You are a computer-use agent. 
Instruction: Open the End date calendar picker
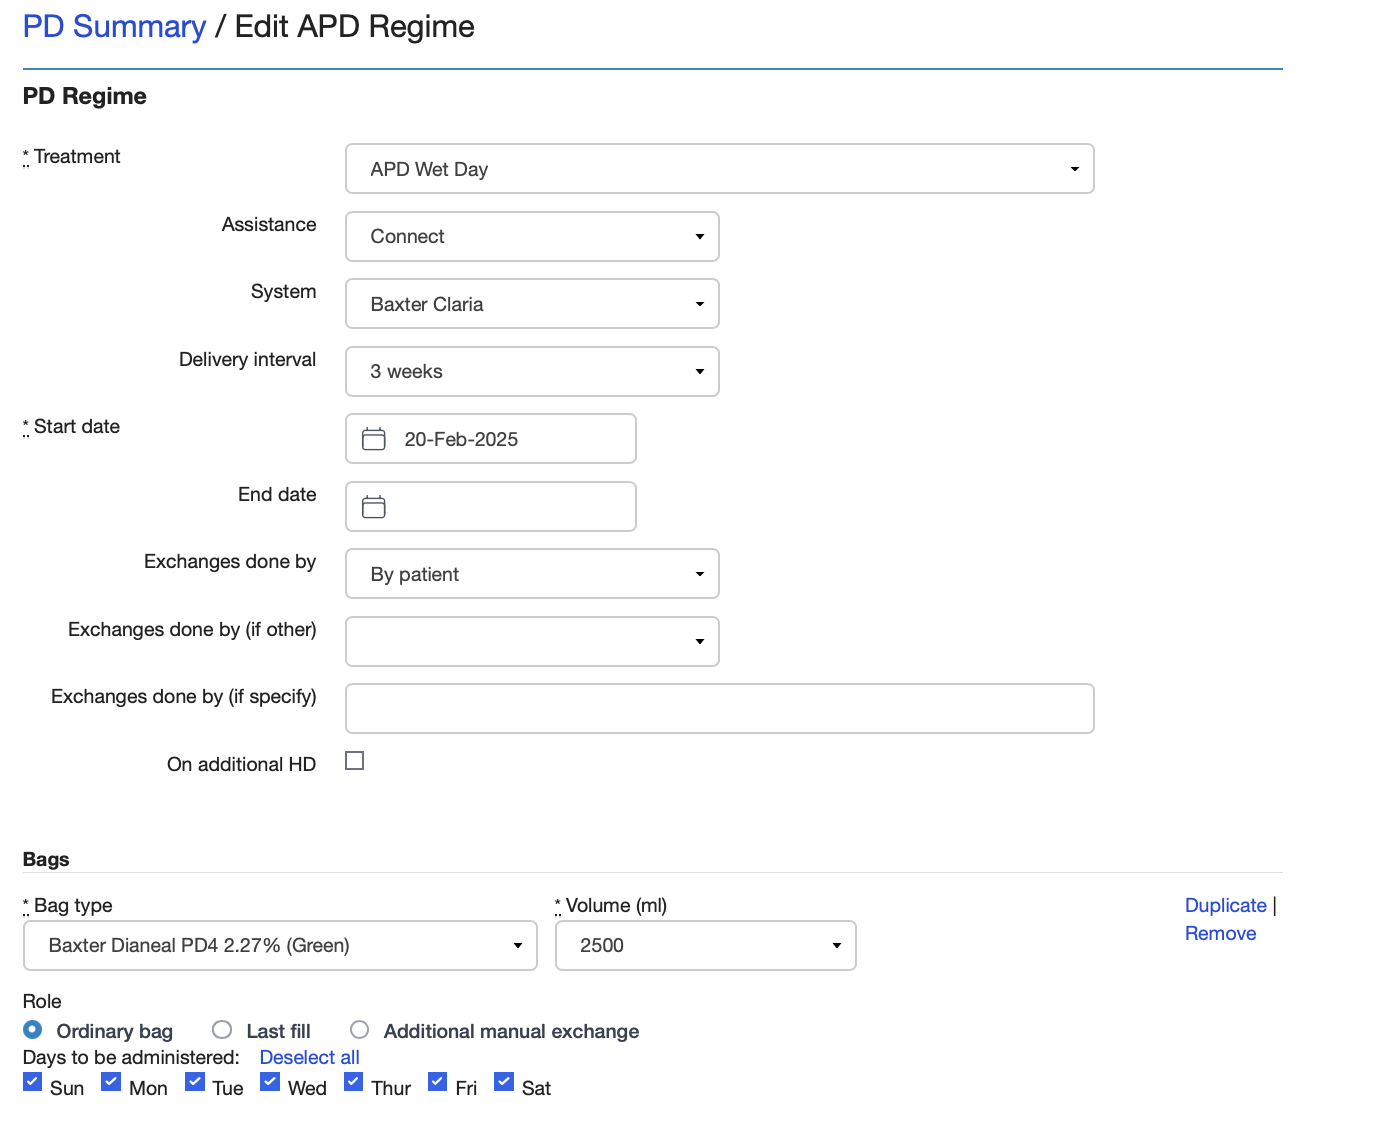(373, 506)
